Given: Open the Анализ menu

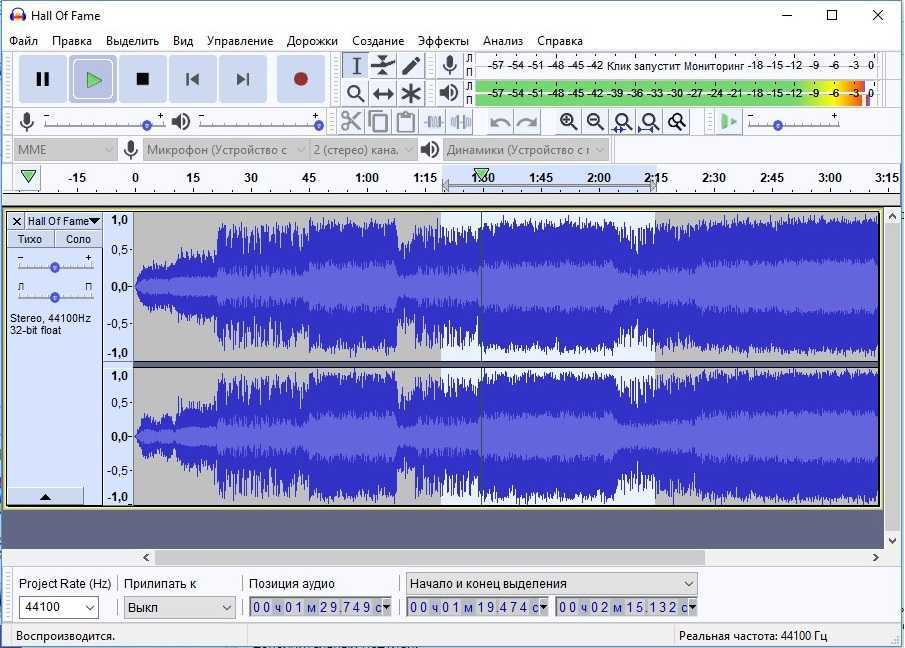Looking at the screenshot, I should (503, 41).
